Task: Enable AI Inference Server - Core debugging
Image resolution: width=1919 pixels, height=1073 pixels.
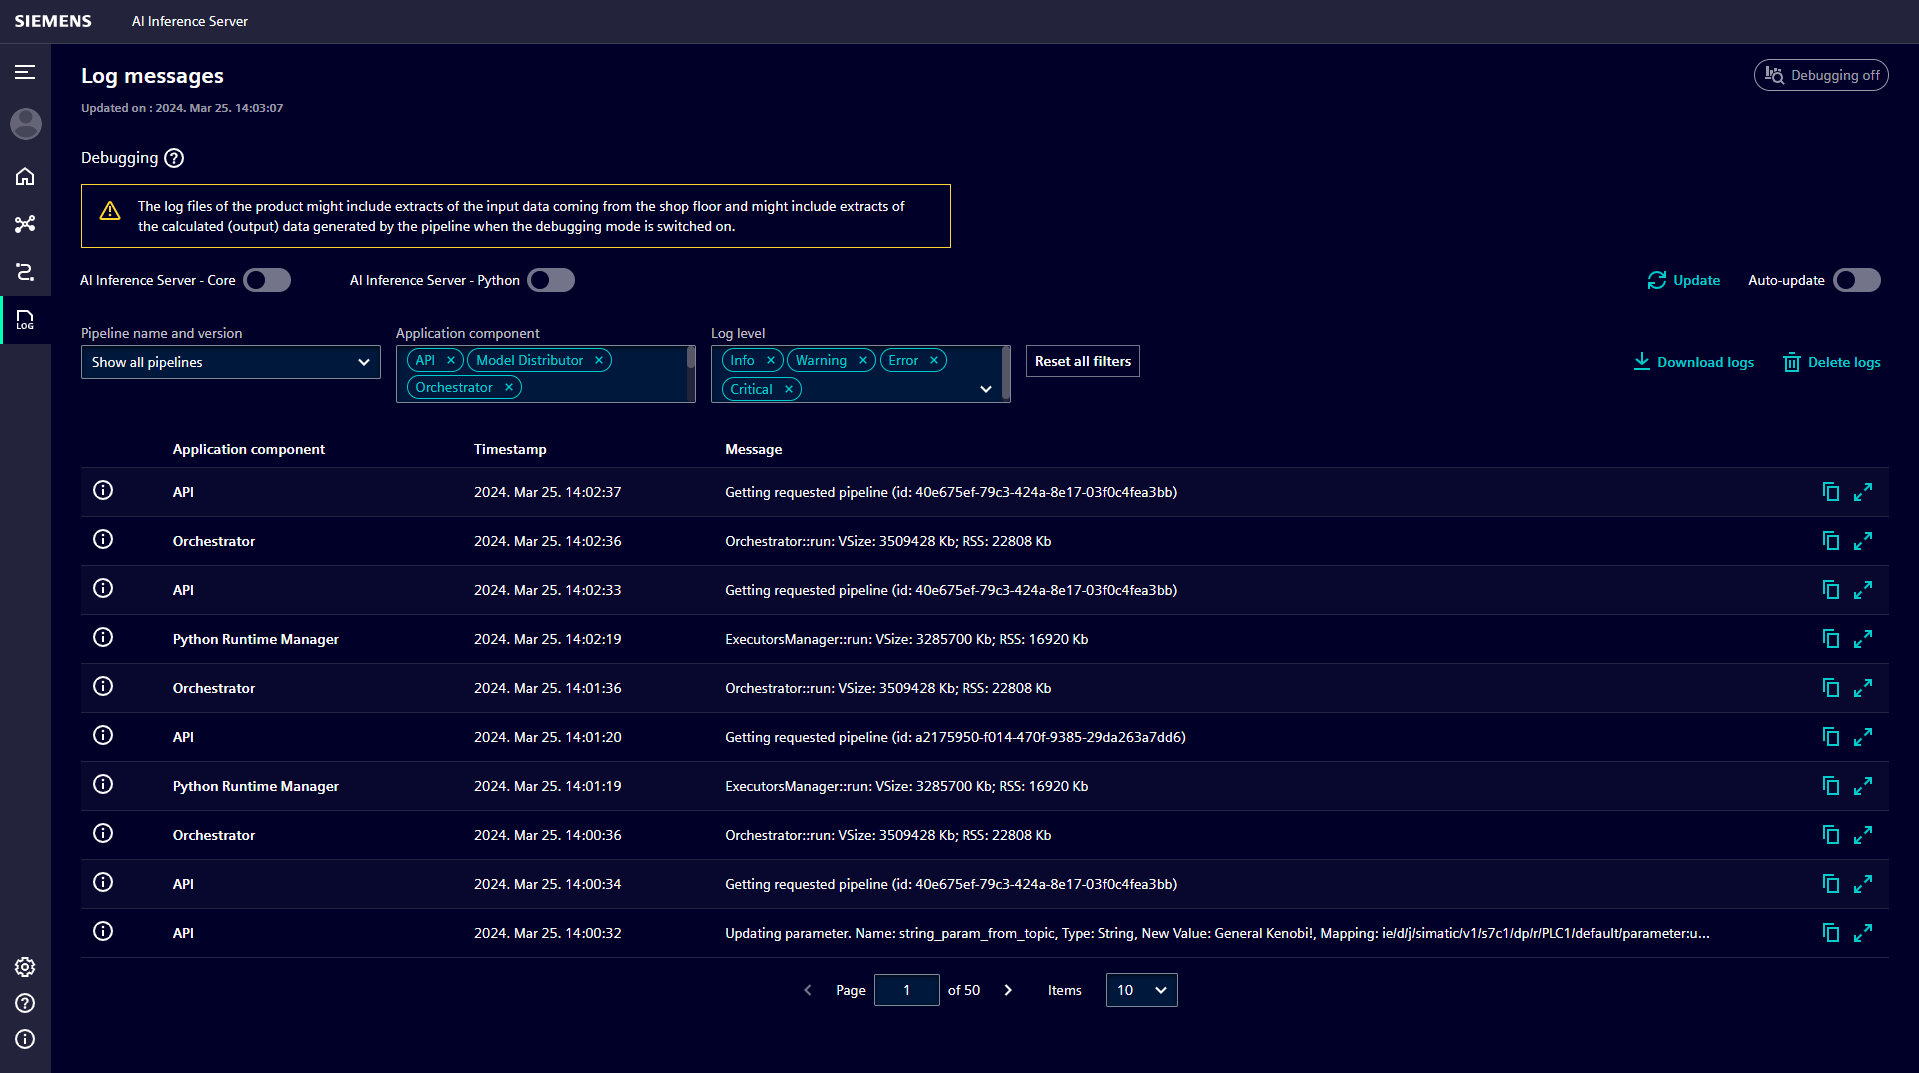Action: coord(267,281)
